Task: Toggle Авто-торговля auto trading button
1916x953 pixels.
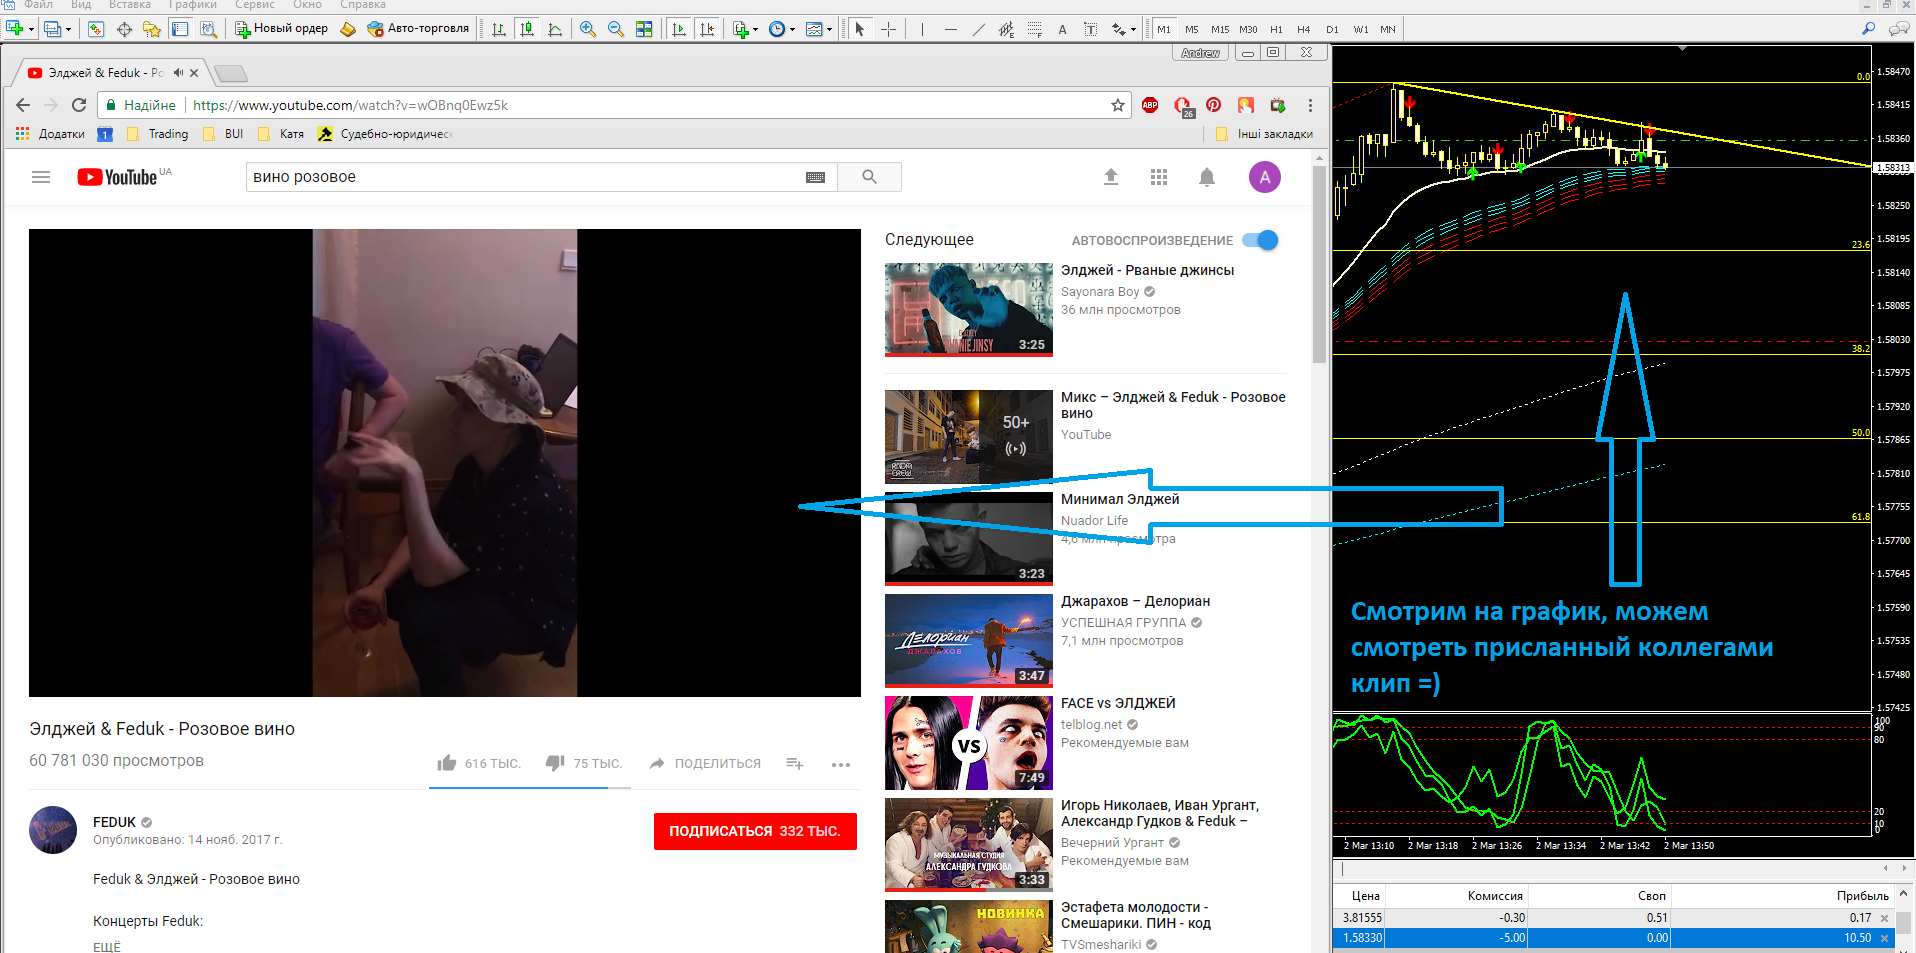Action: click(418, 29)
